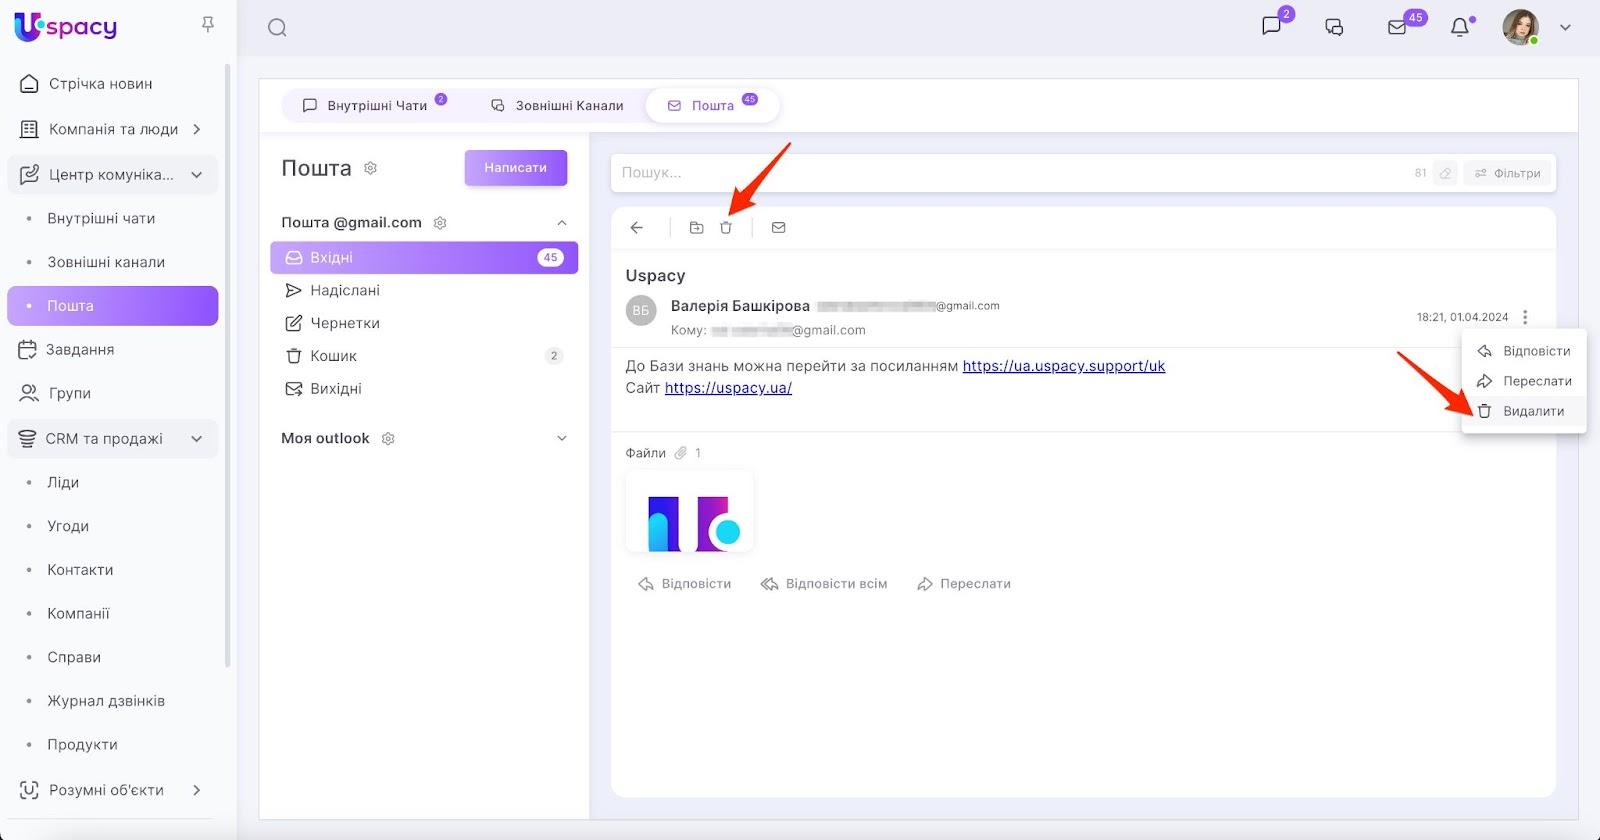Pin the sidebar with the pin icon
This screenshot has width=1600, height=840.
click(x=208, y=25)
